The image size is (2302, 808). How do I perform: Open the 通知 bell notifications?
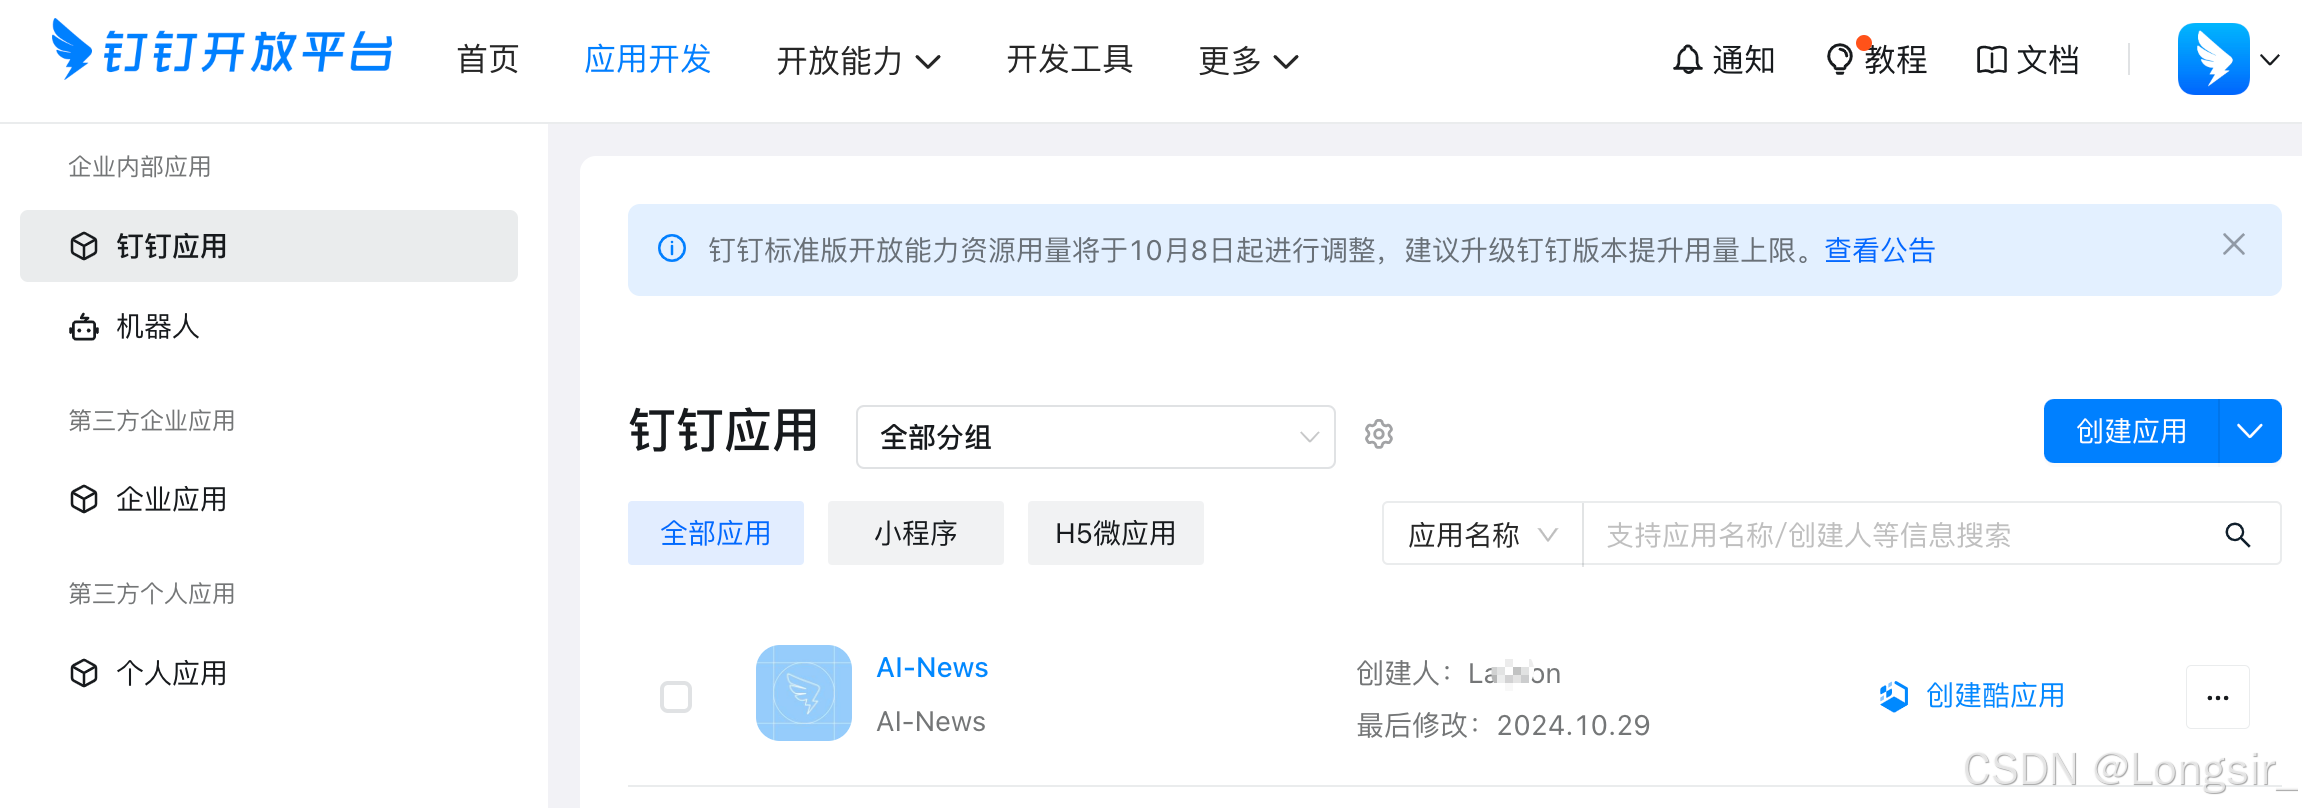pyautogui.click(x=1723, y=60)
